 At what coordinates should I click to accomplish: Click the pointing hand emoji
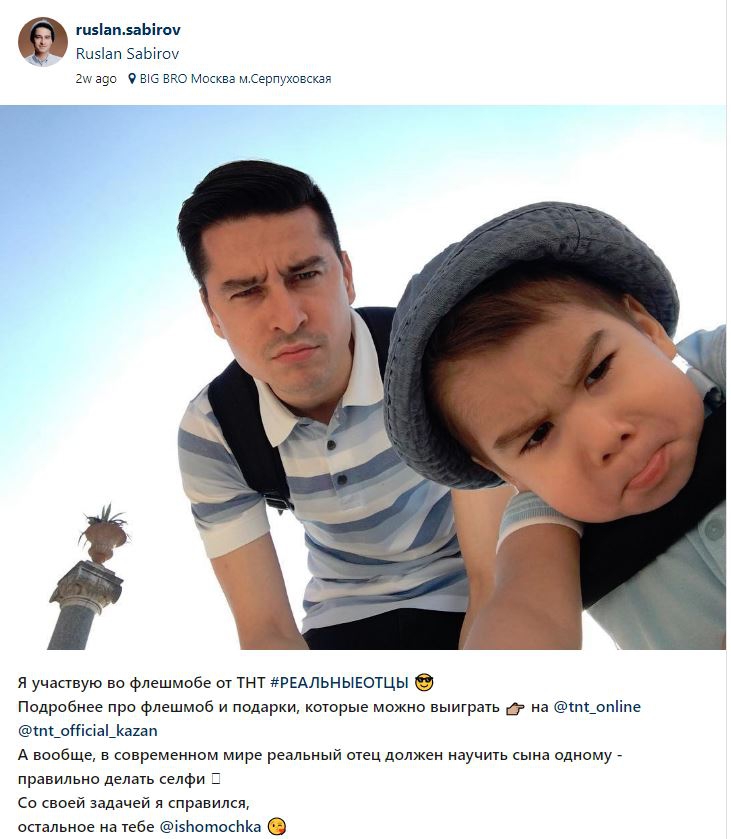pyautogui.click(x=515, y=708)
